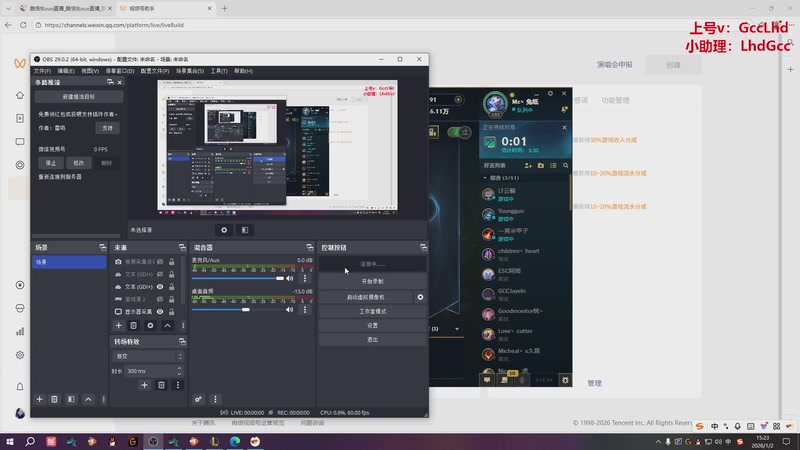Viewport: 800px width, 450px height.
Task: Move source up with arrow icon
Action: coord(167,326)
